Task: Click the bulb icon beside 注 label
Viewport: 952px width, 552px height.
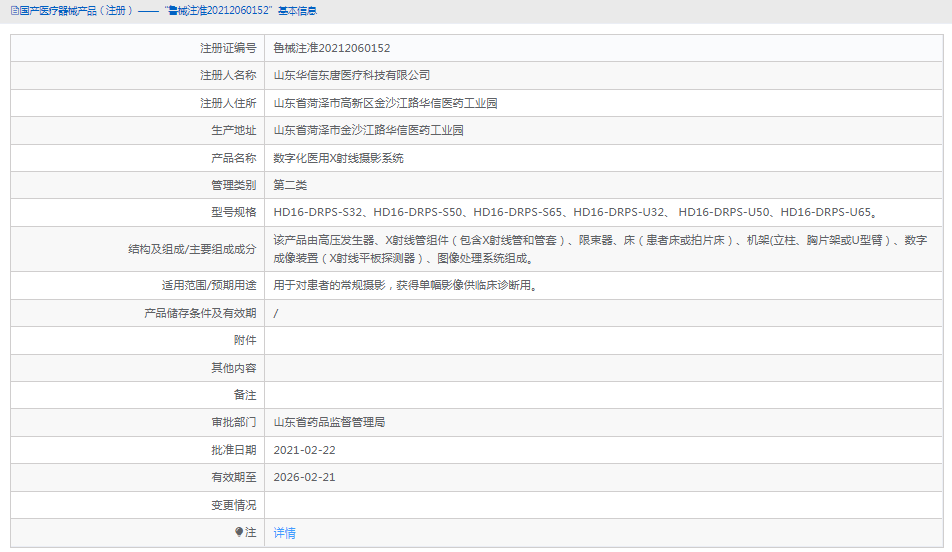Action: tap(239, 533)
